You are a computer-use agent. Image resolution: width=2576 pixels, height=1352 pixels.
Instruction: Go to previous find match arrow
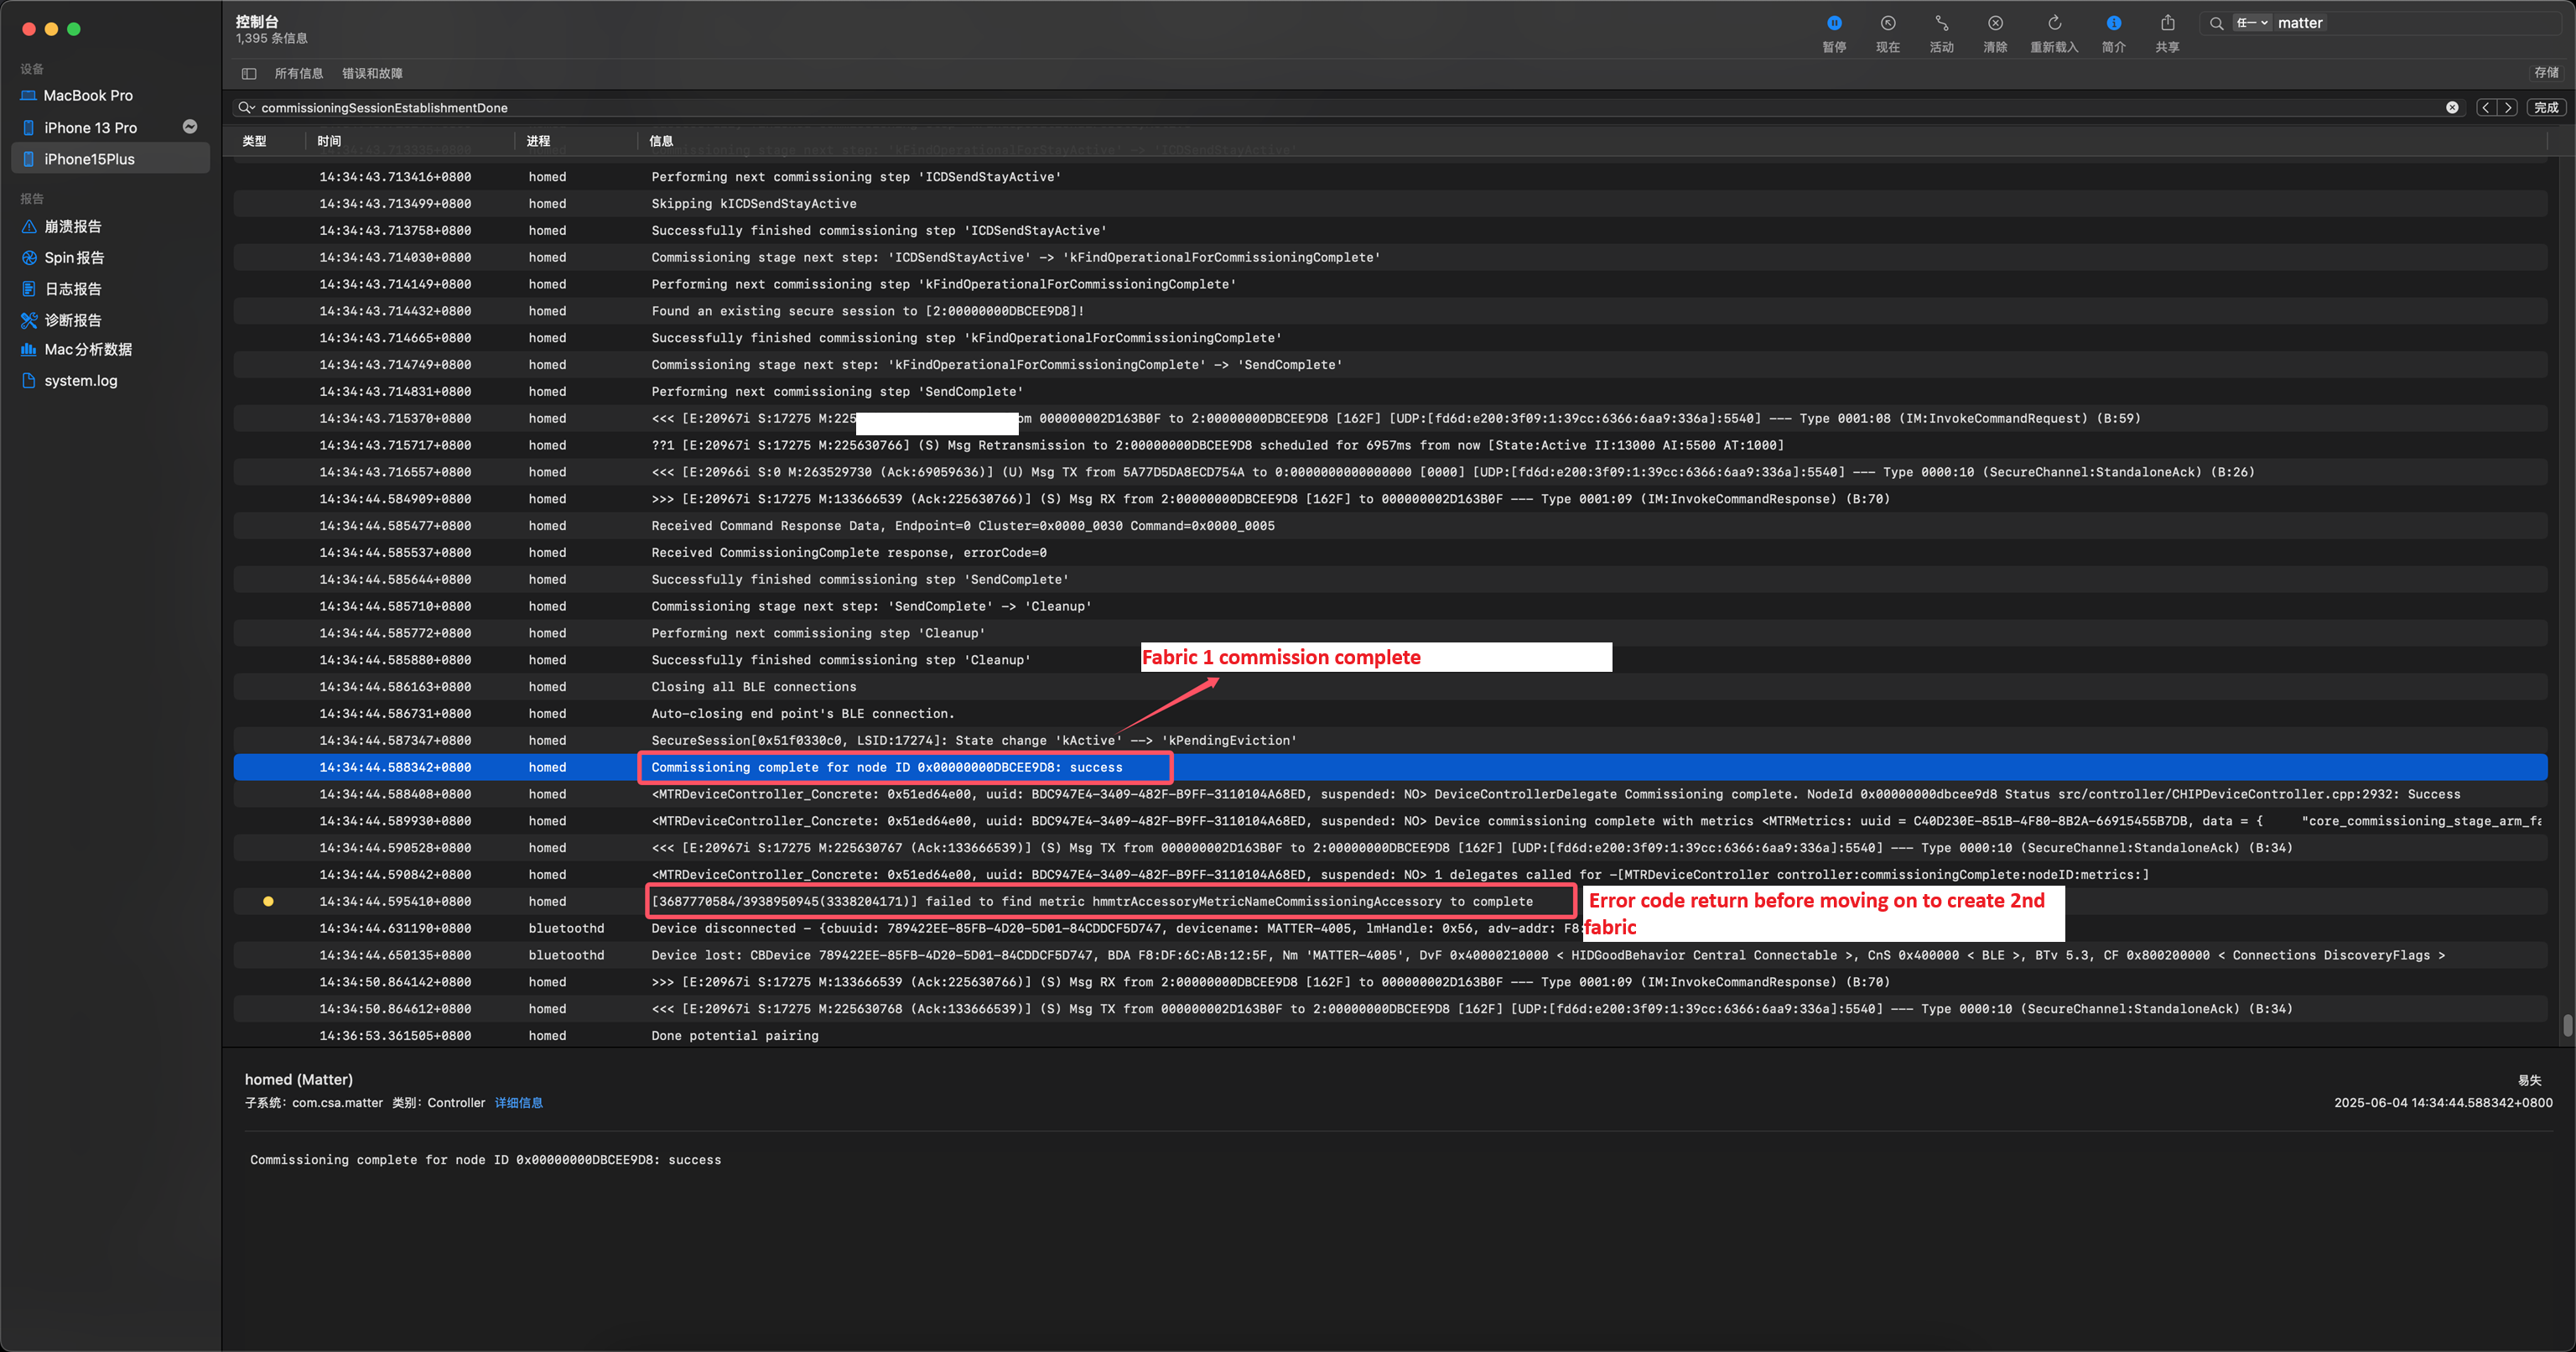[2486, 107]
